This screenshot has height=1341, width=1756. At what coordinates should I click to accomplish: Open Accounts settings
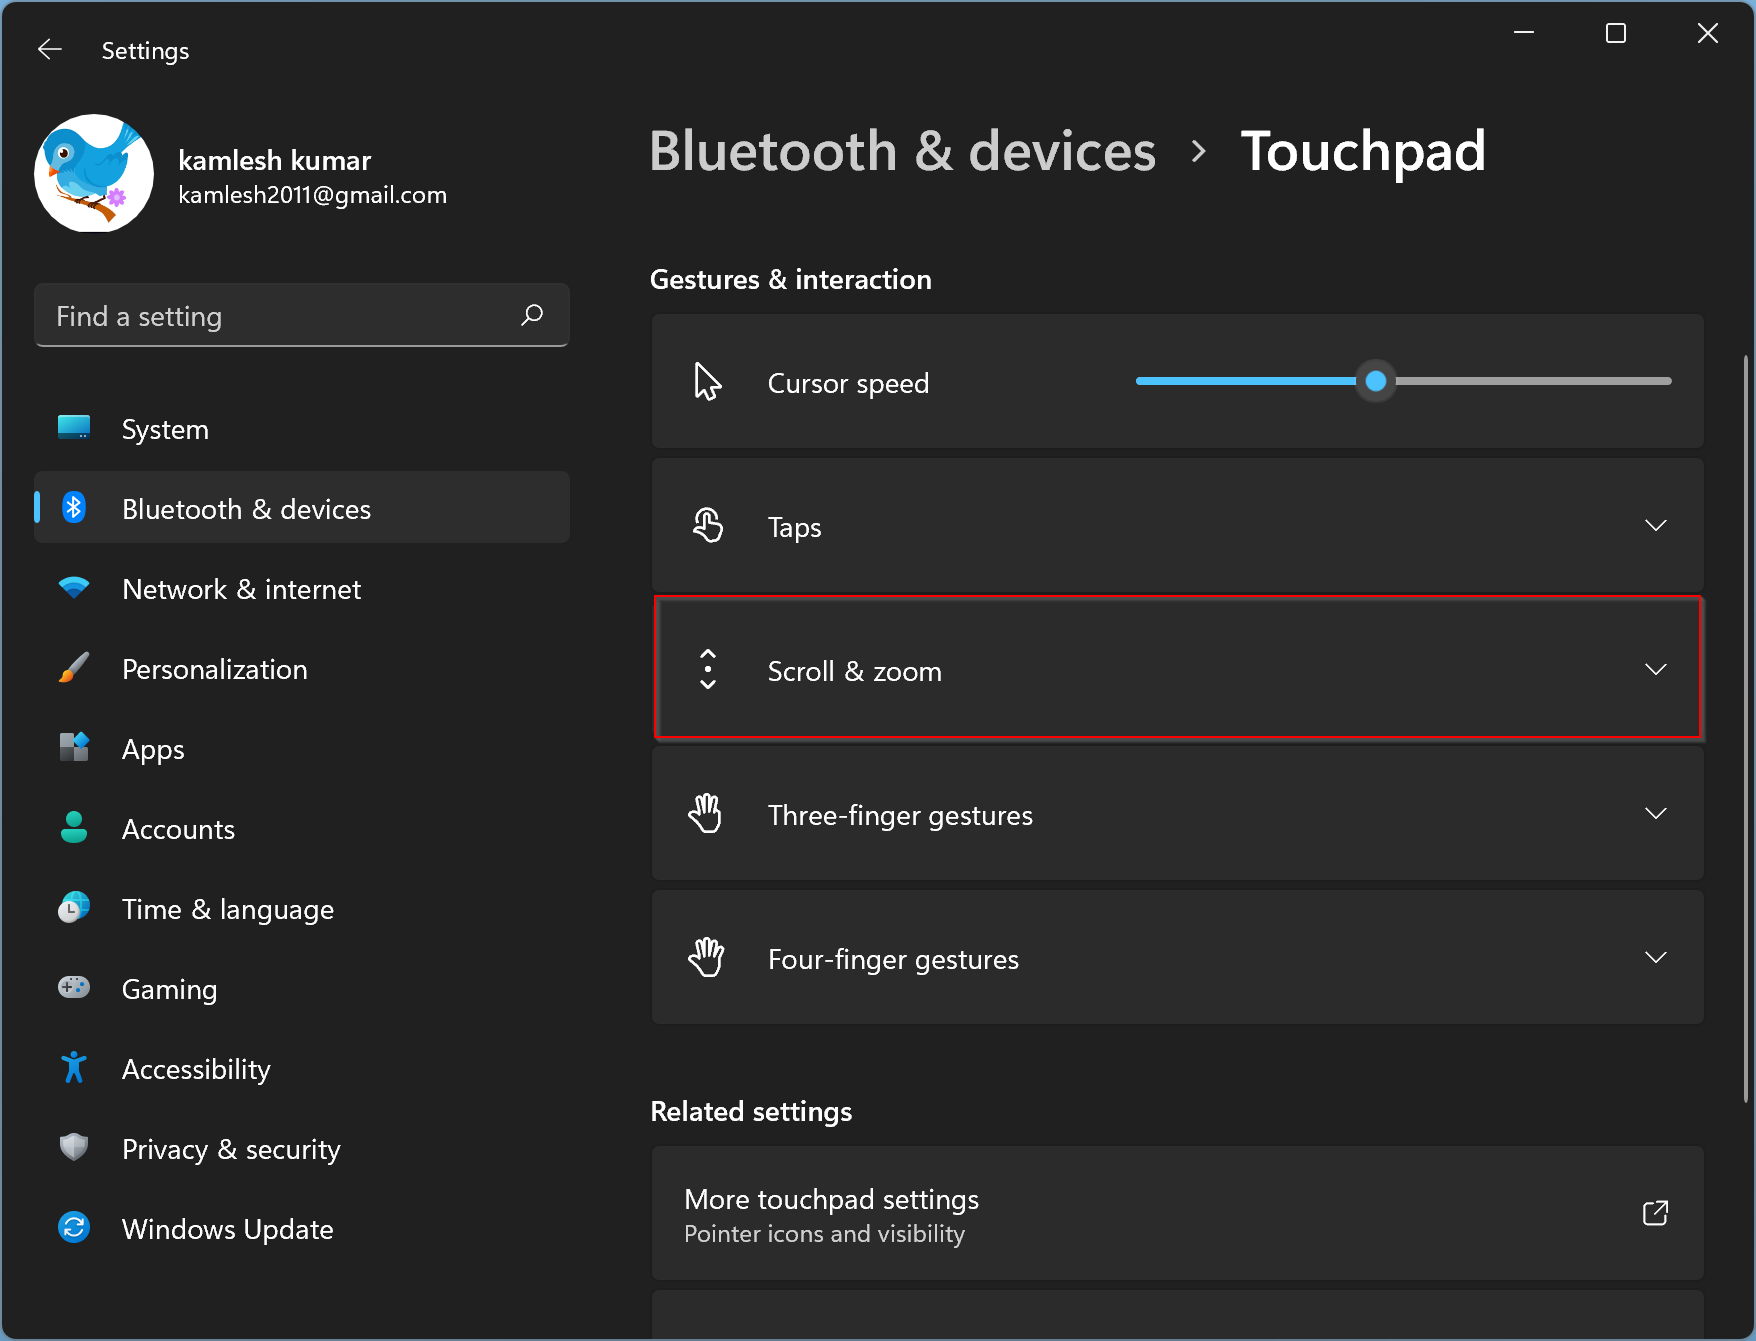(x=302, y=829)
